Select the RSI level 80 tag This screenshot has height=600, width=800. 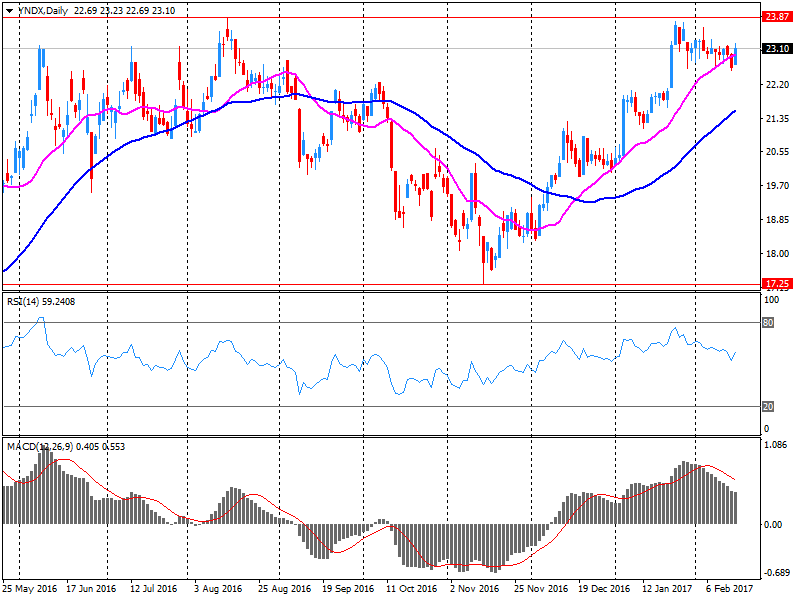click(x=768, y=322)
